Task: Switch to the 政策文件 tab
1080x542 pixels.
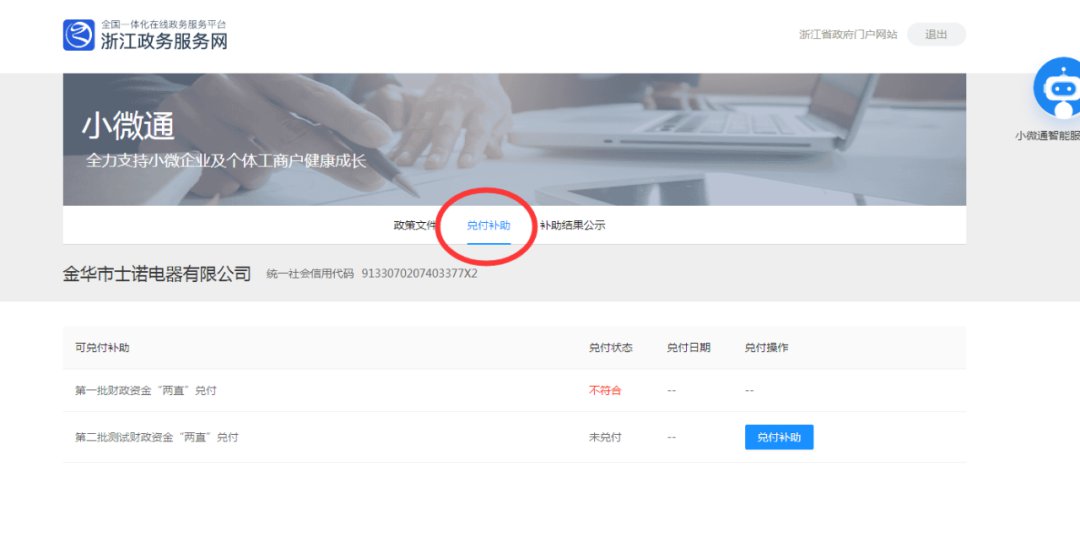Action: [x=414, y=225]
